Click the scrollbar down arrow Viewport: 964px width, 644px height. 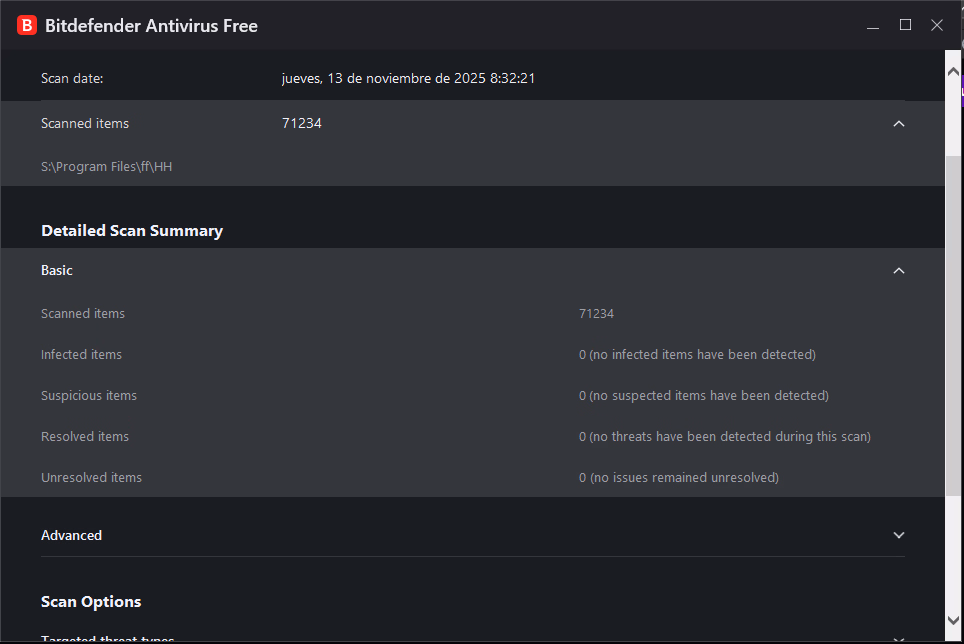pyautogui.click(x=953, y=620)
